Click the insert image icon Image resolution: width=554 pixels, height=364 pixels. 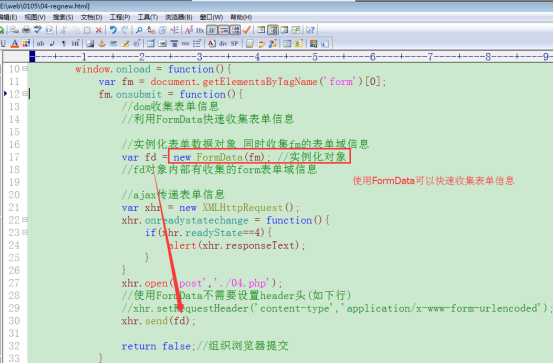click(90, 44)
